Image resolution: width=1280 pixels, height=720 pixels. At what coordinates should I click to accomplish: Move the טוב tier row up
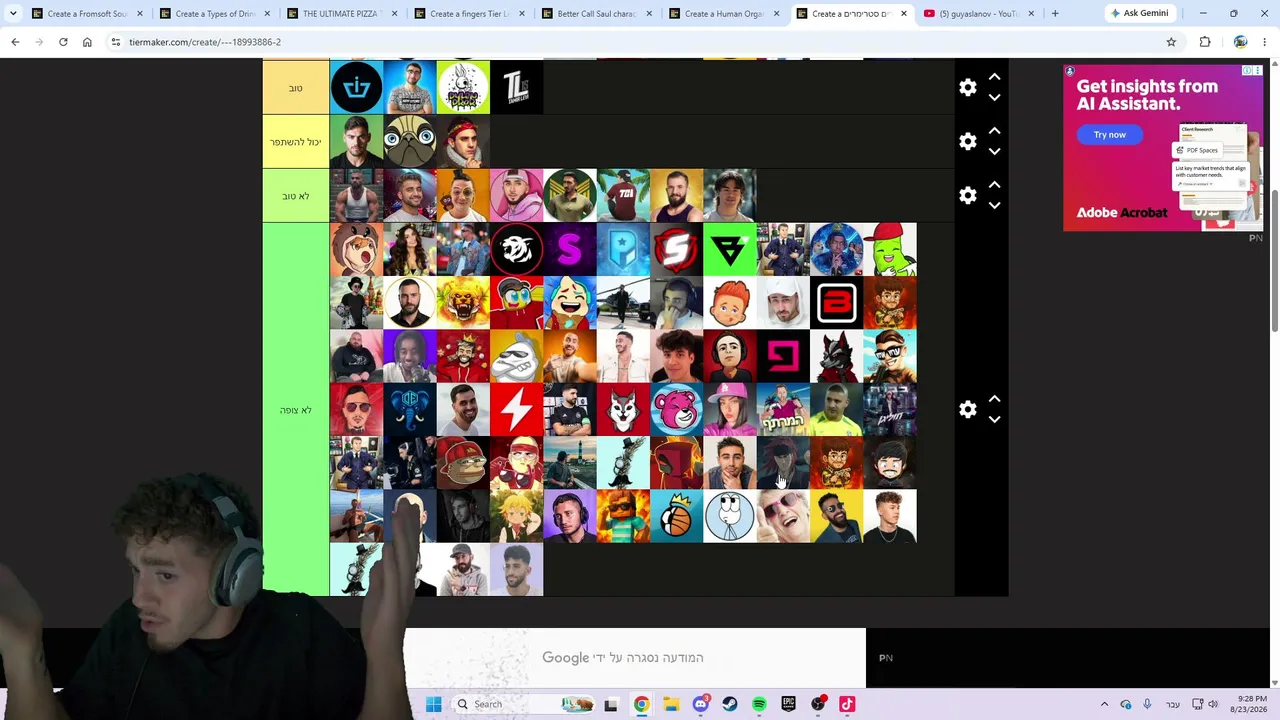[x=994, y=77]
